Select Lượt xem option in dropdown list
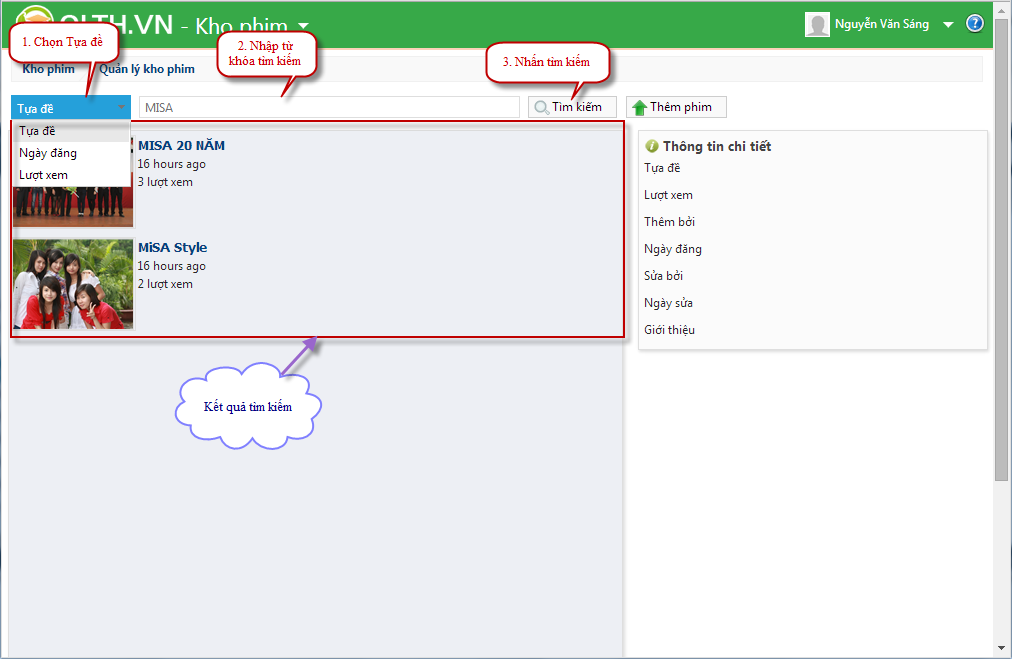Image resolution: width=1012 pixels, height=659 pixels. [71, 175]
